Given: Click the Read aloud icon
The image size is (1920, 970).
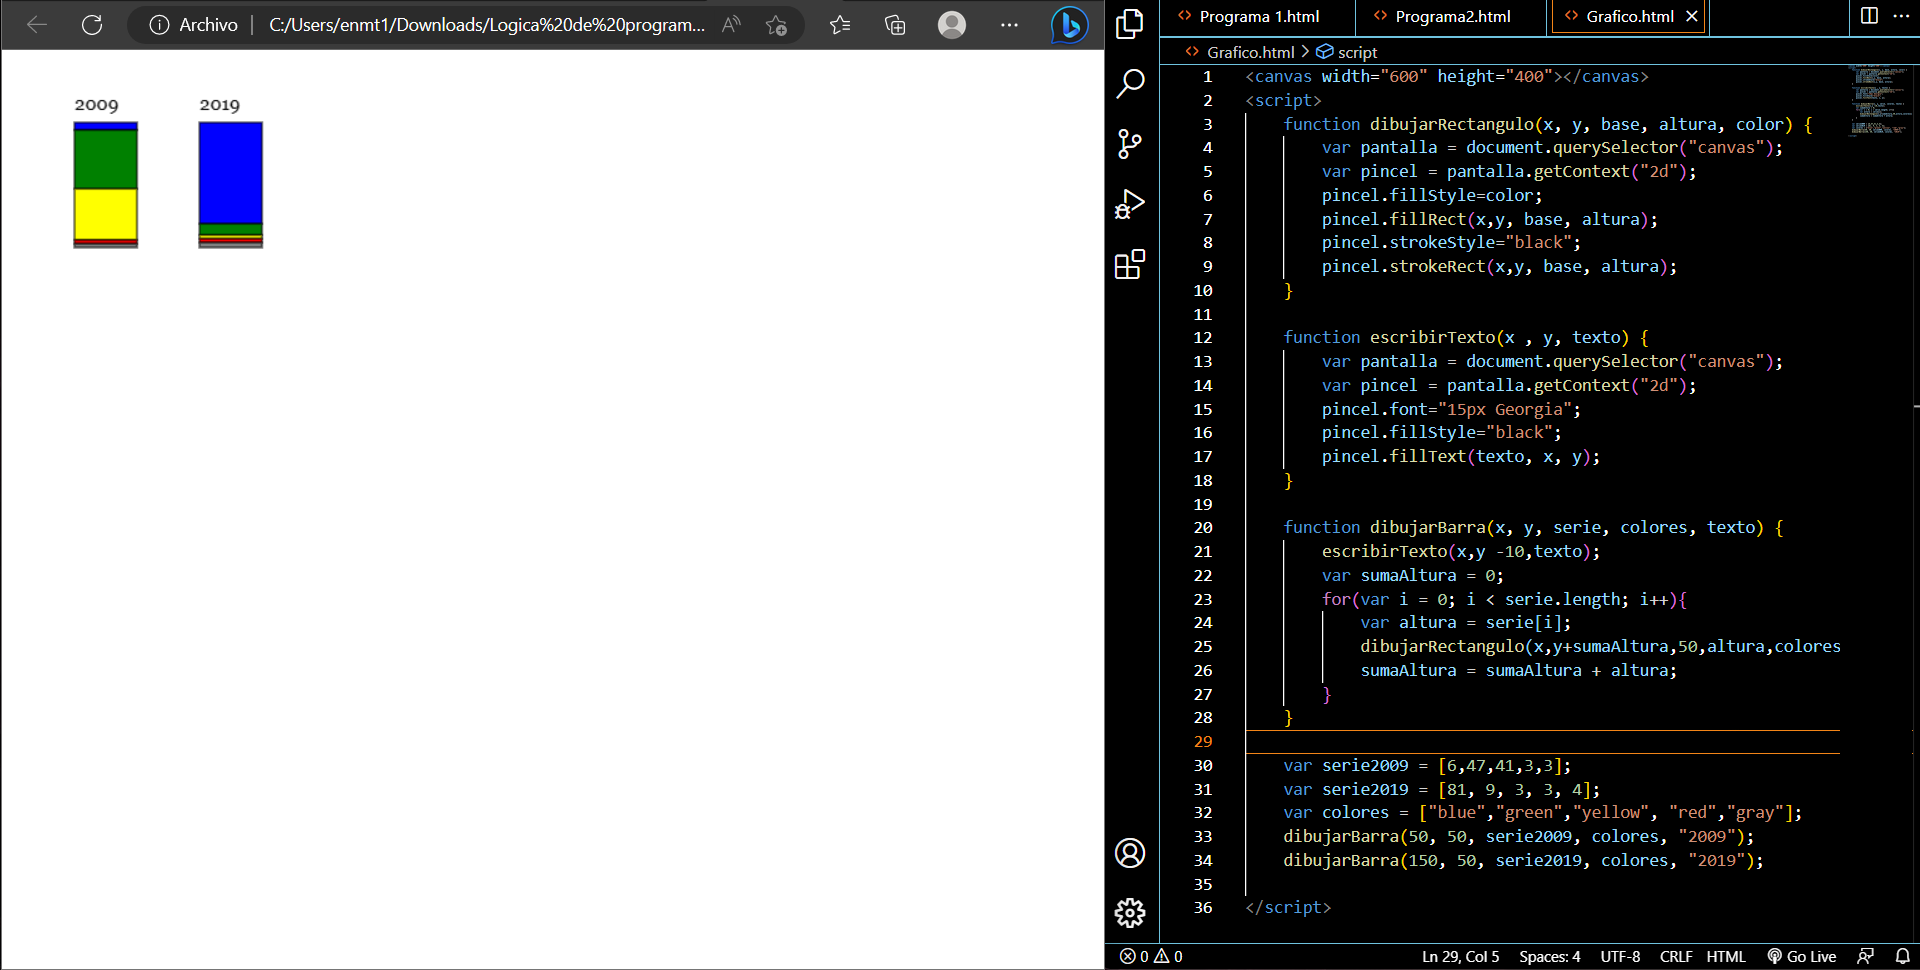Looking at the screenshot, I should (732, 25).
